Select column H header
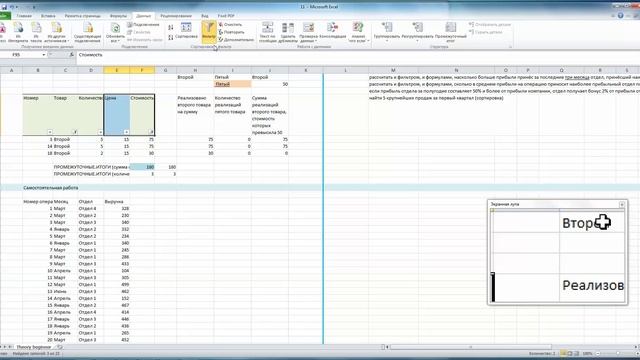 click(x=195, y=70)
